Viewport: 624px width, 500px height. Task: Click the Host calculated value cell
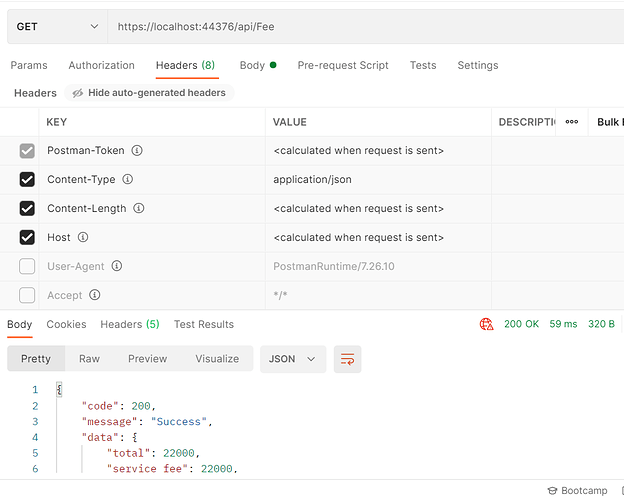tap(378, 238)
